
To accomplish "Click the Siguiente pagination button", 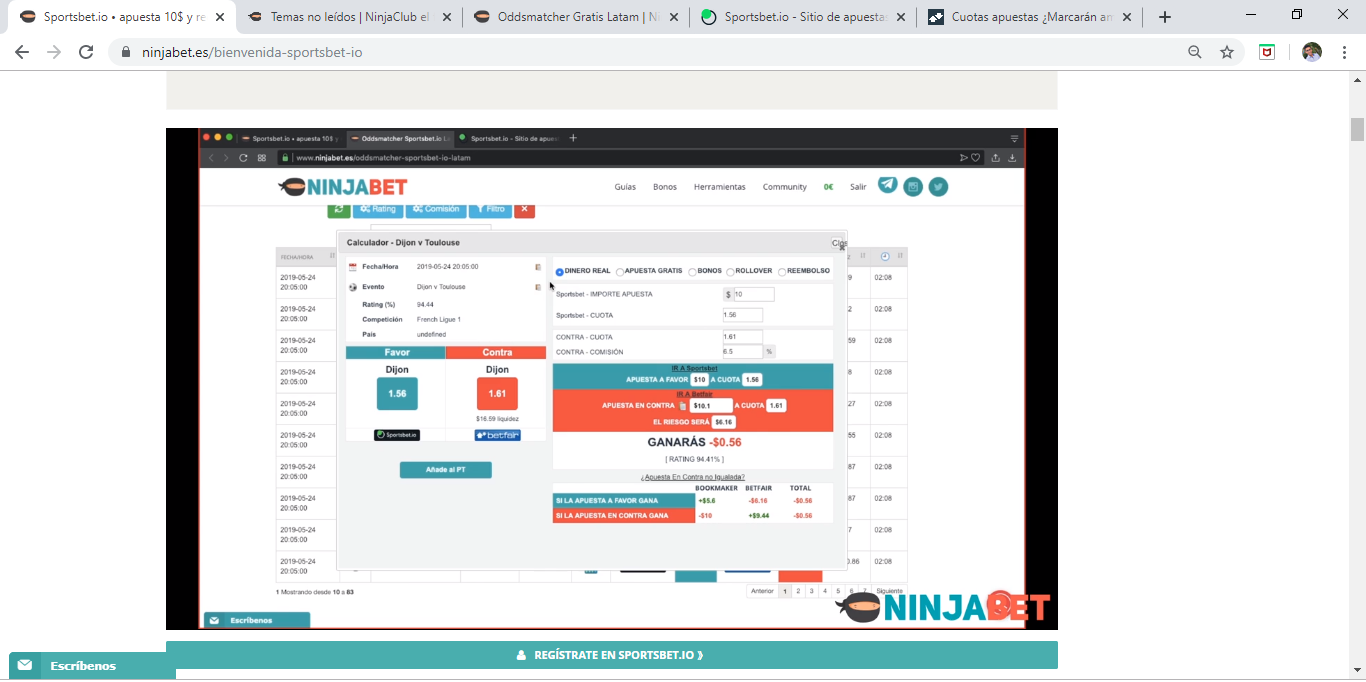I will tap(889, 591).
